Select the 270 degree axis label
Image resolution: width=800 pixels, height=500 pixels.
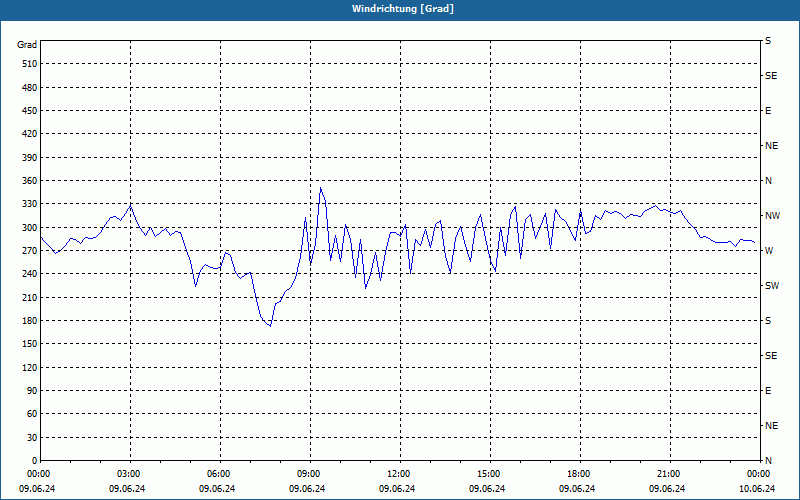tap(29, 251)
